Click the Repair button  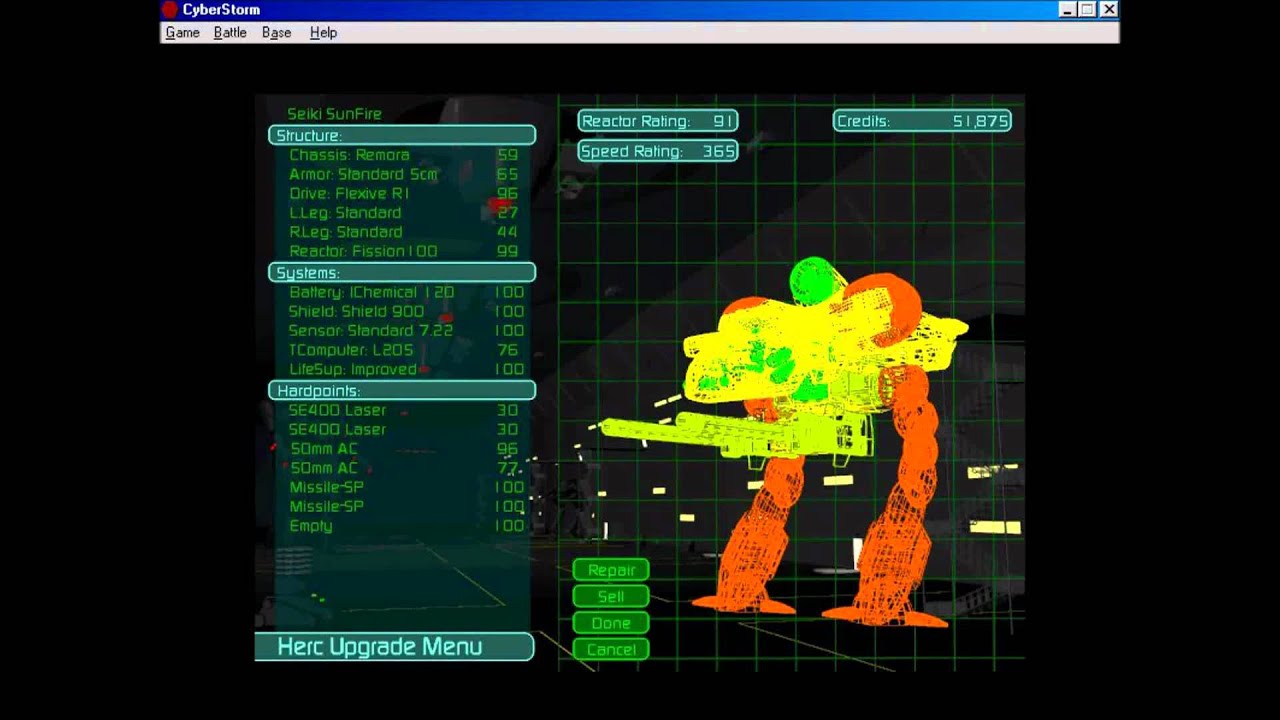(x=611, y=570)
